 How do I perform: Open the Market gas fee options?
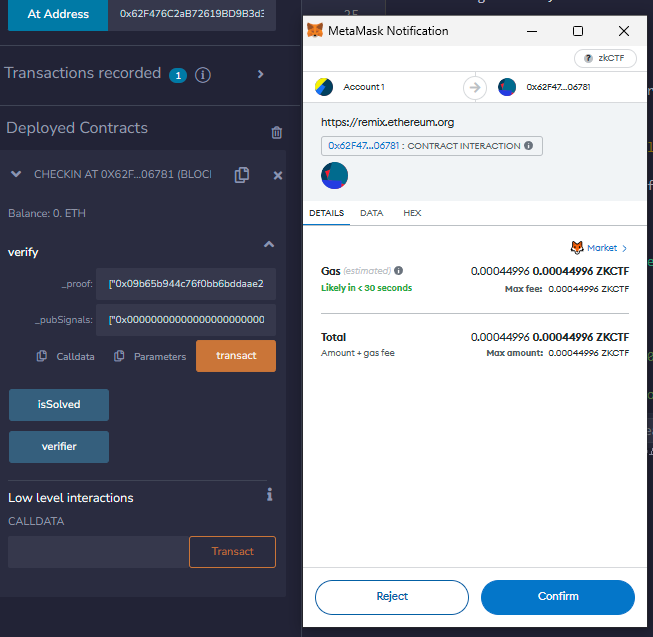click(599, 248)
